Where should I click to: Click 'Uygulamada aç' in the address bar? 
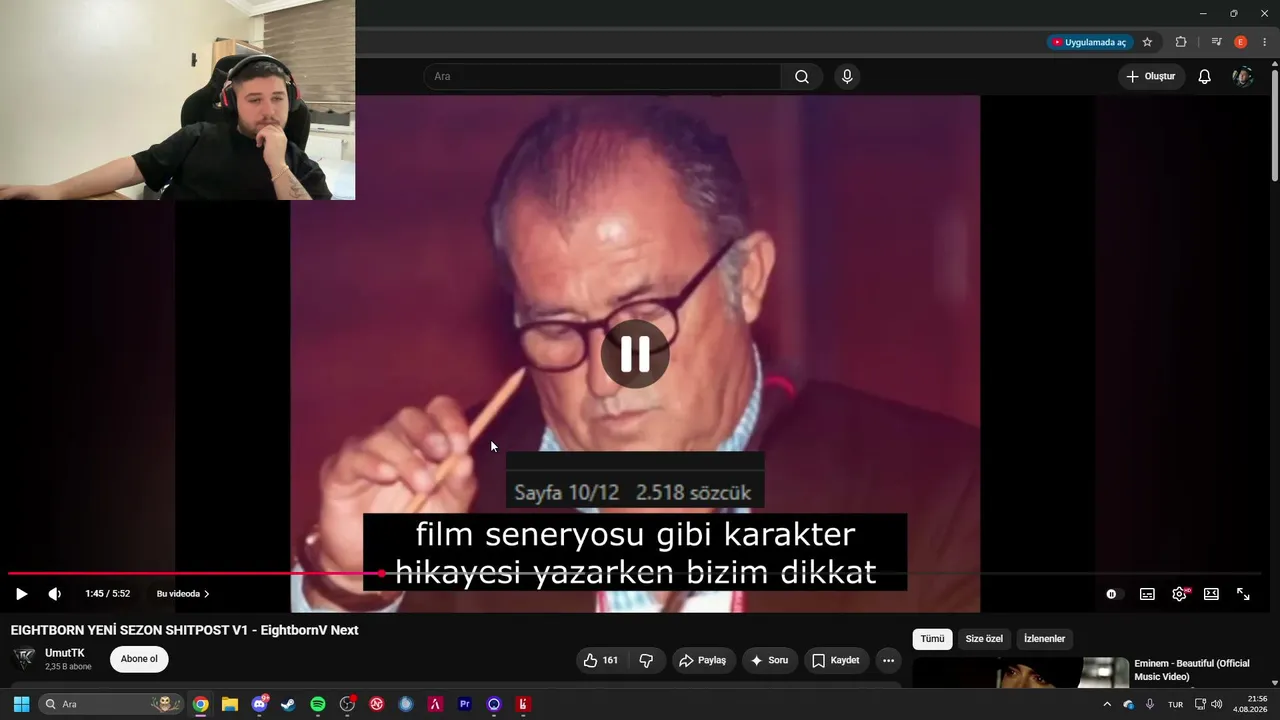tap(1089, 42)
